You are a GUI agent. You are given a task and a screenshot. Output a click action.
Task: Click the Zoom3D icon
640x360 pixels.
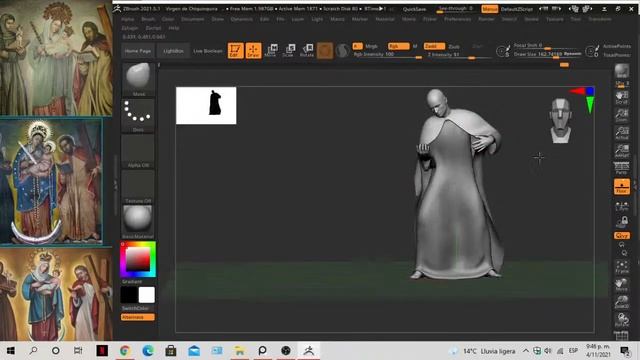pyautogui.click(x=622, y=302)
